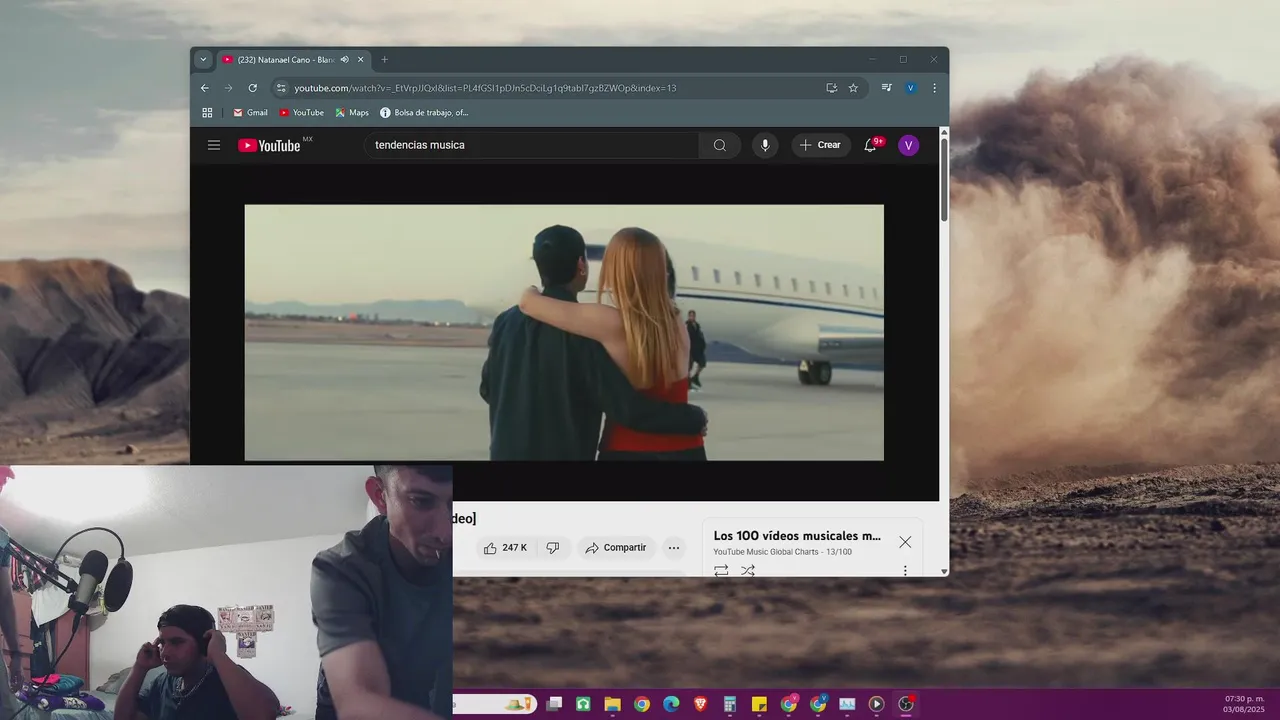Open Bolsa de trabajo bookmark
This screenshot has height=720, width=1280.
(424, 113)
